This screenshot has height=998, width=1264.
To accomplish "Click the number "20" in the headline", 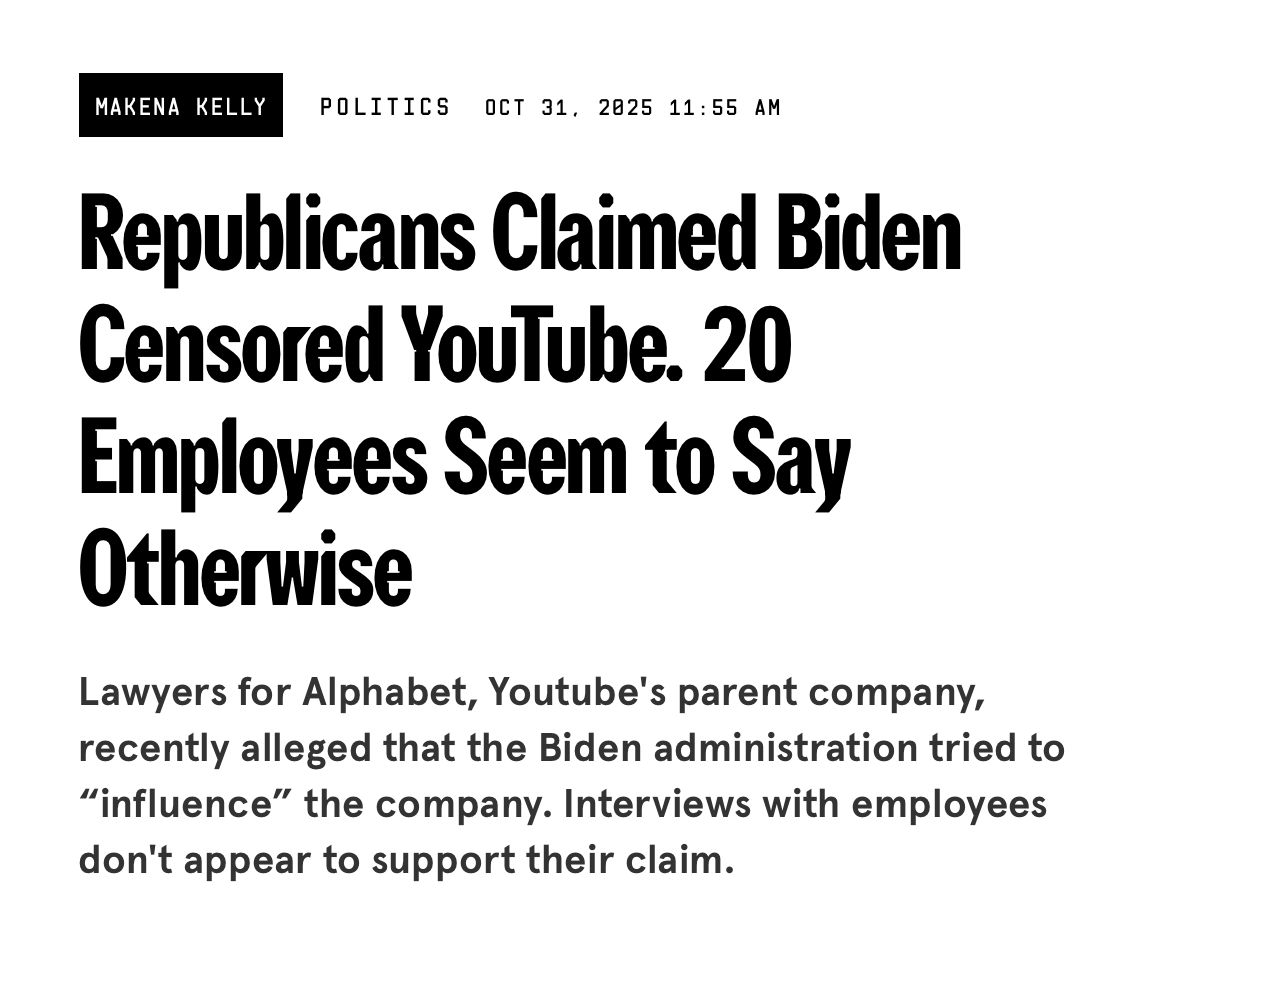I will click(x=747, y=345).
